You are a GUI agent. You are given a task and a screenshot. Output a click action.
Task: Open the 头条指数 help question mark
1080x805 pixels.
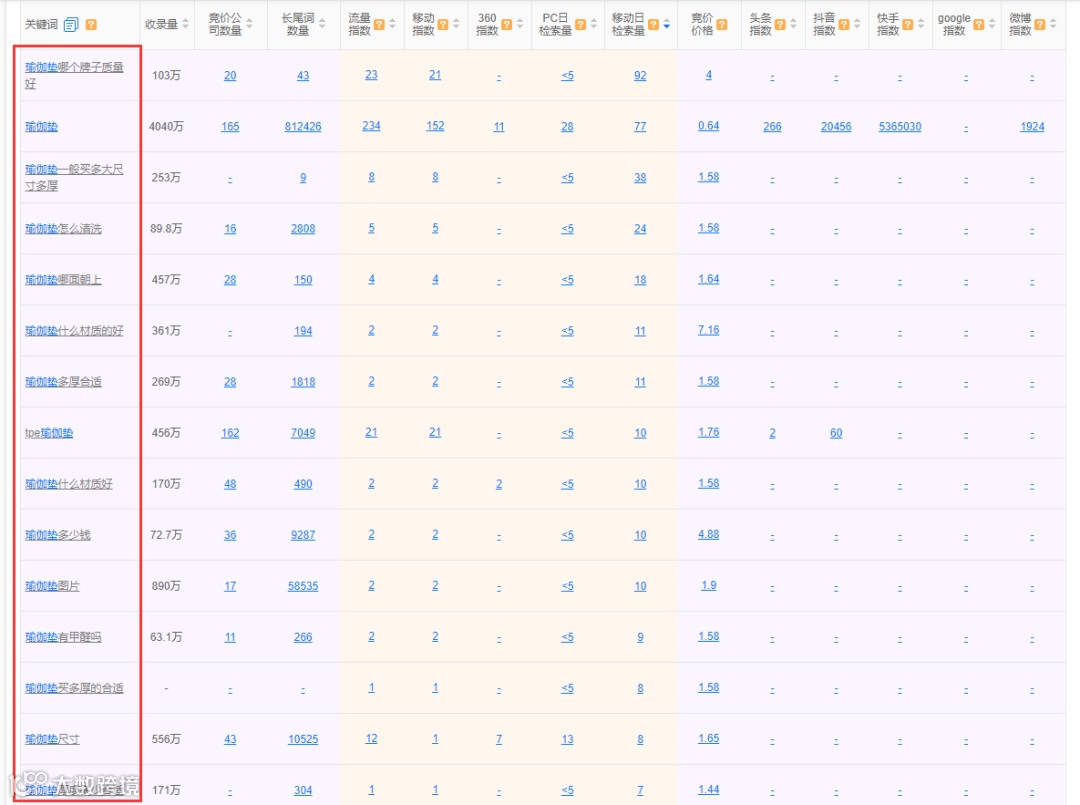click(x=780, y=25)
